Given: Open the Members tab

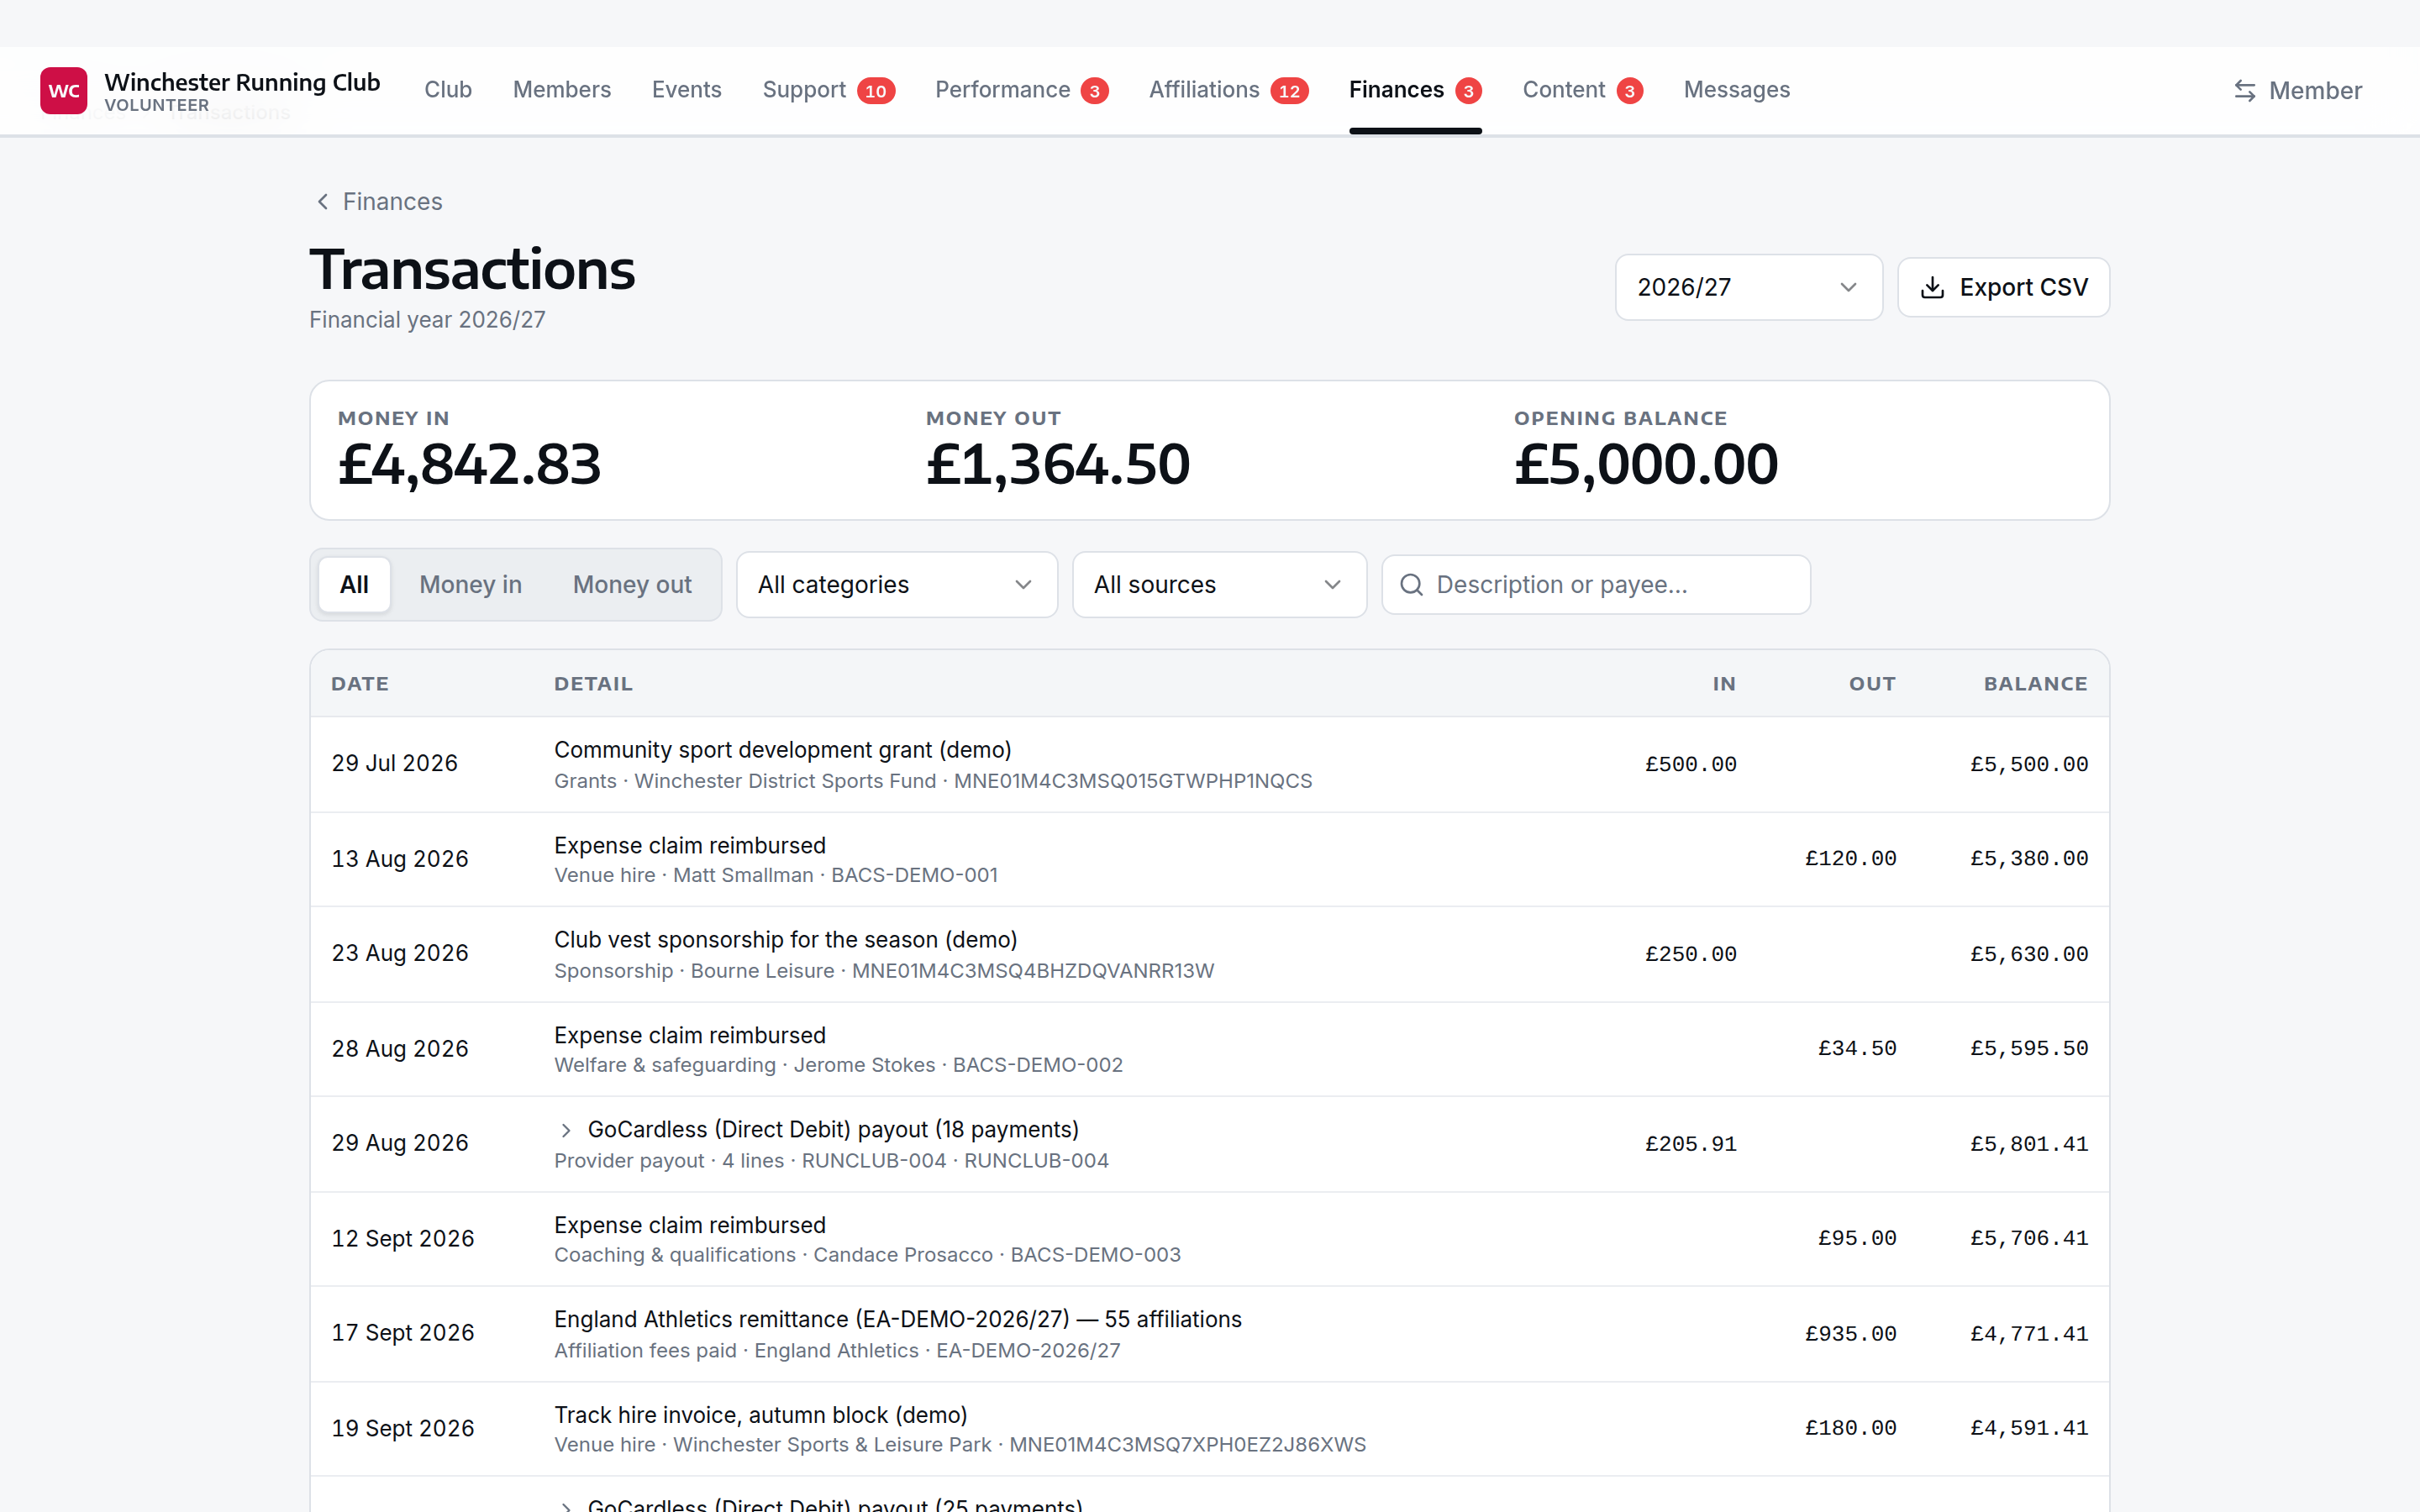Looking at the screenshot, I should pos(562,90).
